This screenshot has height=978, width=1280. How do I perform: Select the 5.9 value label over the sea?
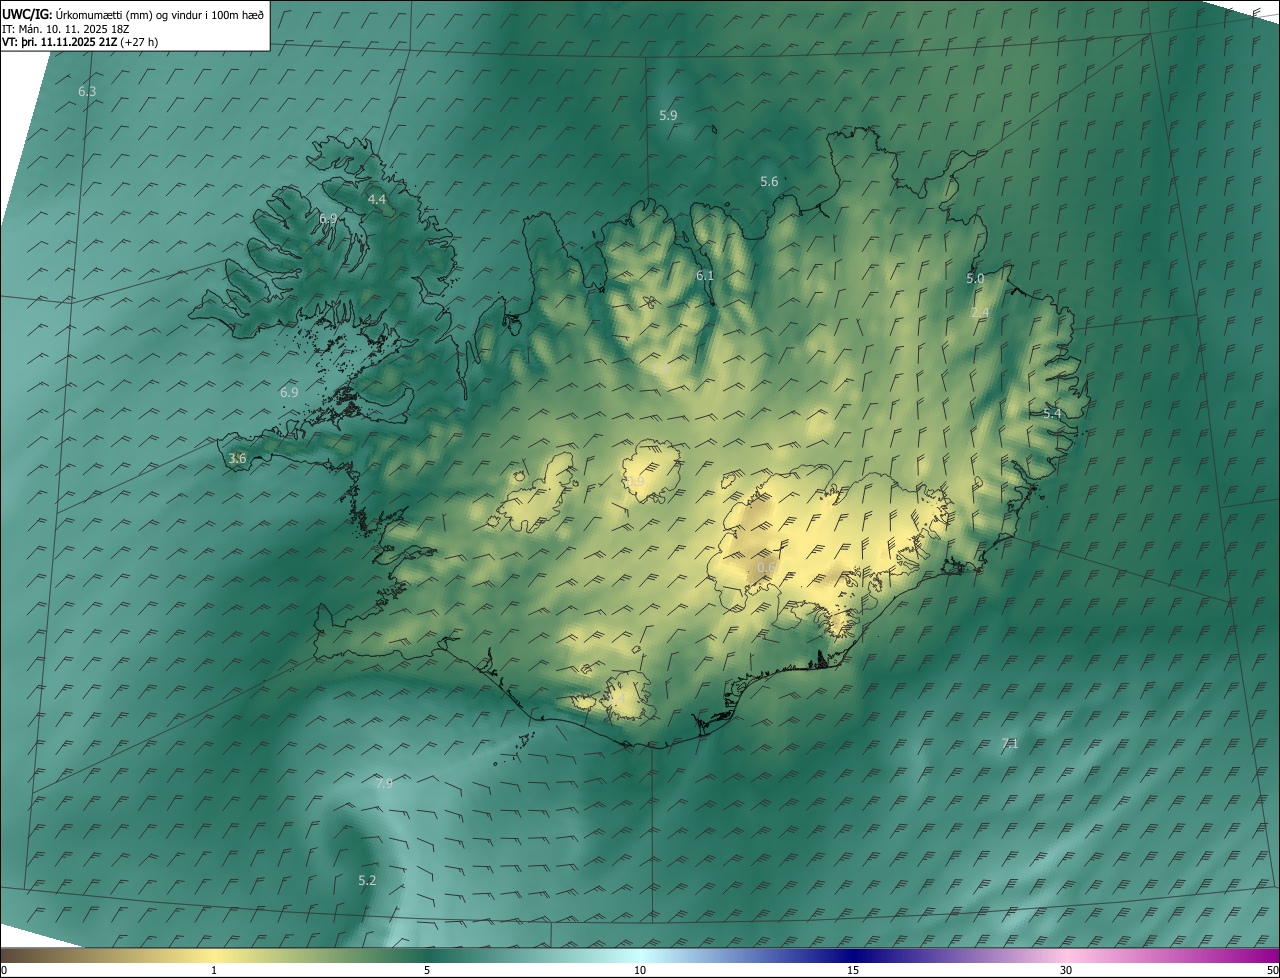pos(668,115)
